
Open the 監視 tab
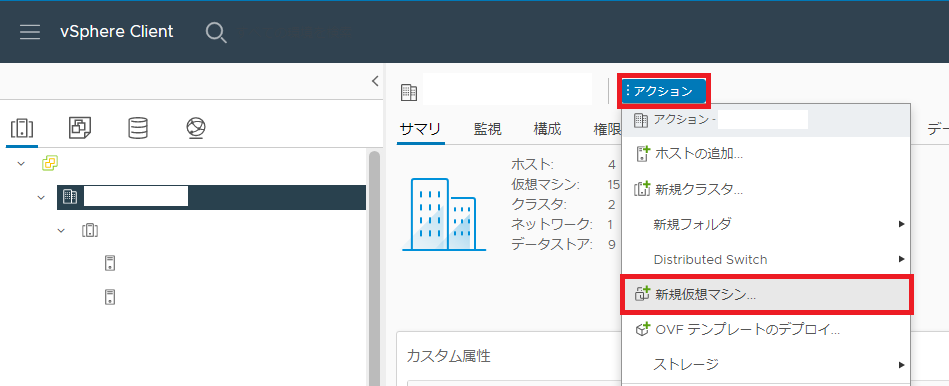[x=488, y=129]
